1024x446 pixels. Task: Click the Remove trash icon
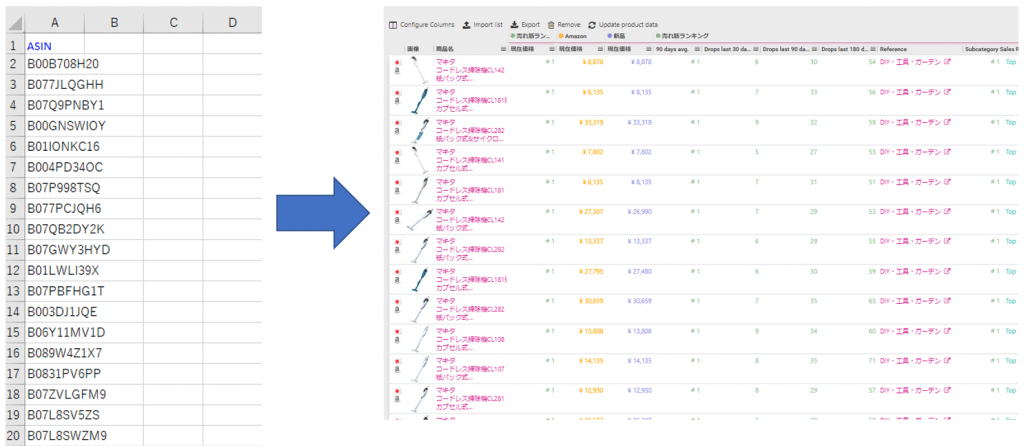coord(551,24)
